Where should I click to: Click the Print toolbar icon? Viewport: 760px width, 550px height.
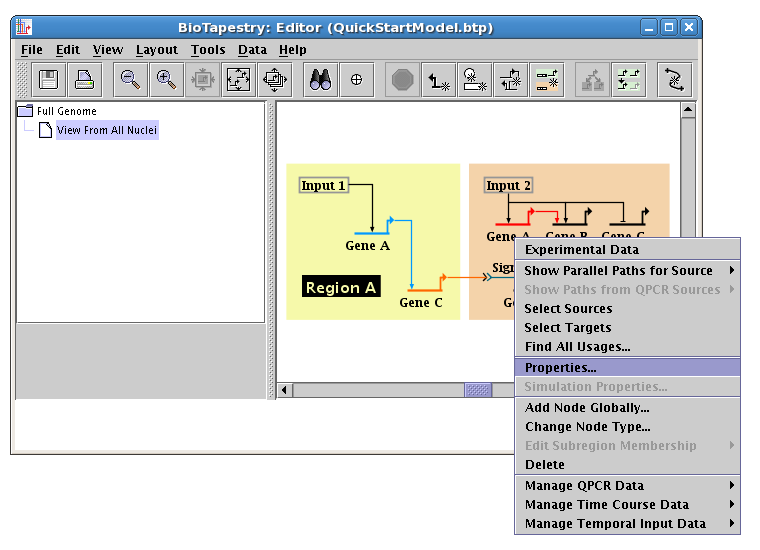click(85, 80)
